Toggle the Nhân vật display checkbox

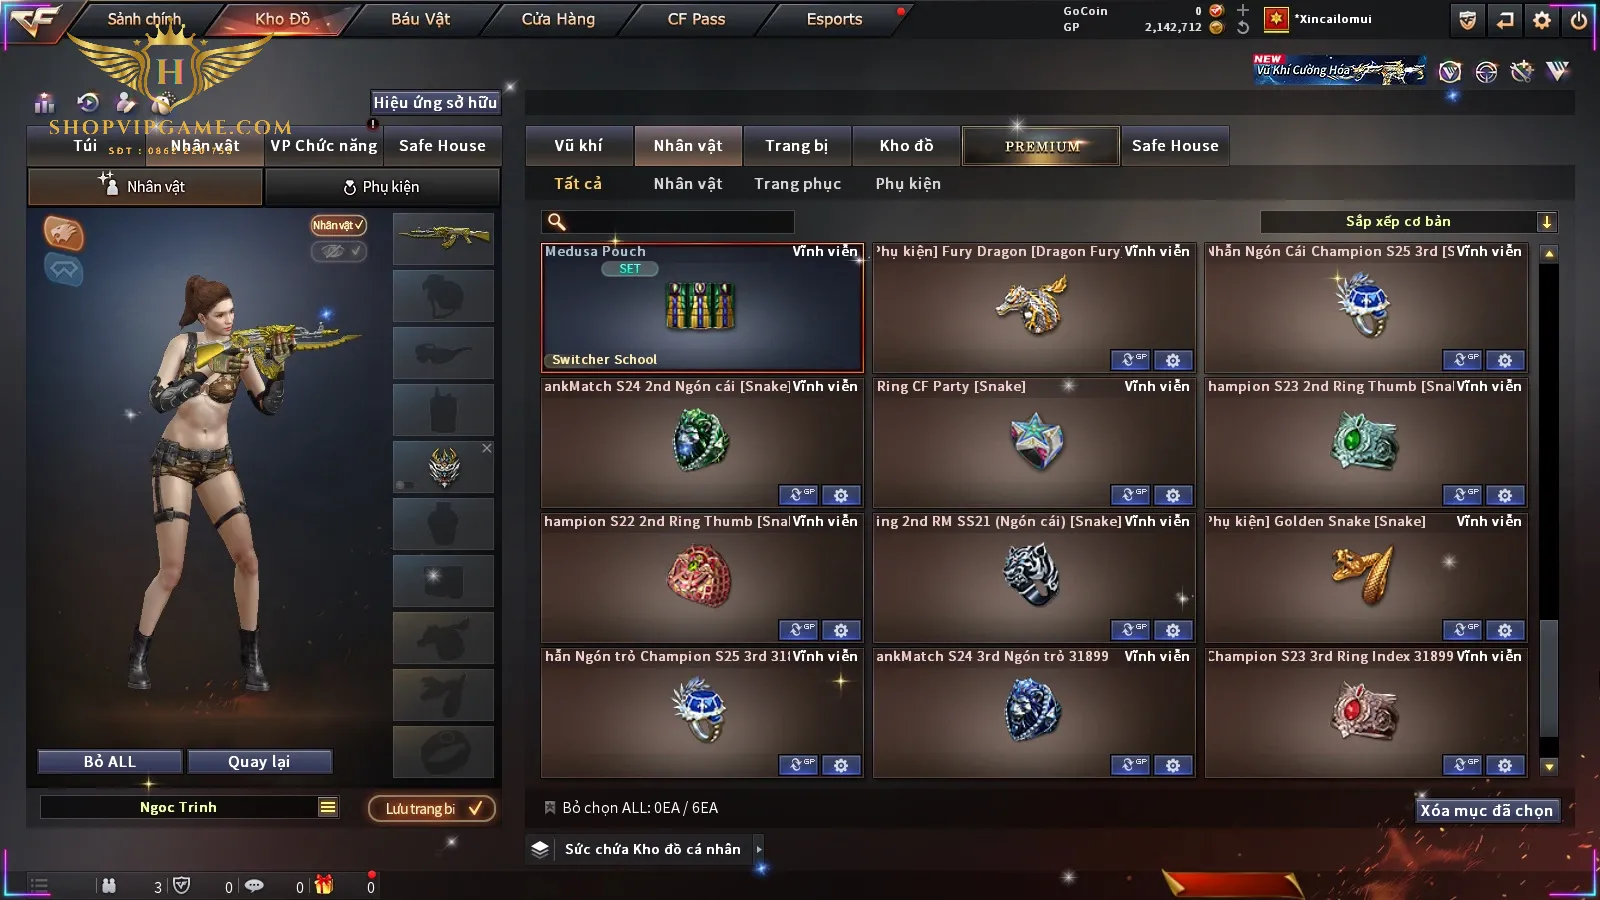pos(338,225)
